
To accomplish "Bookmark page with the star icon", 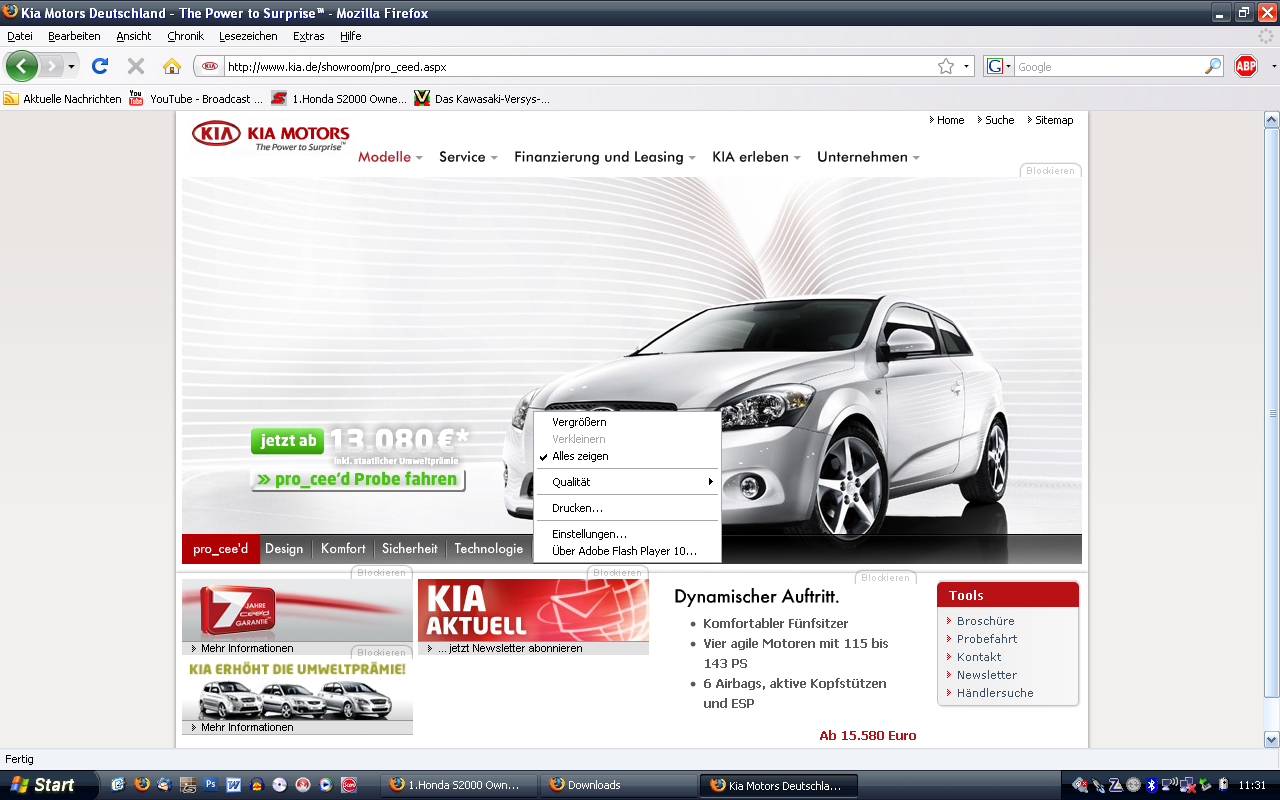I will 945,67.
